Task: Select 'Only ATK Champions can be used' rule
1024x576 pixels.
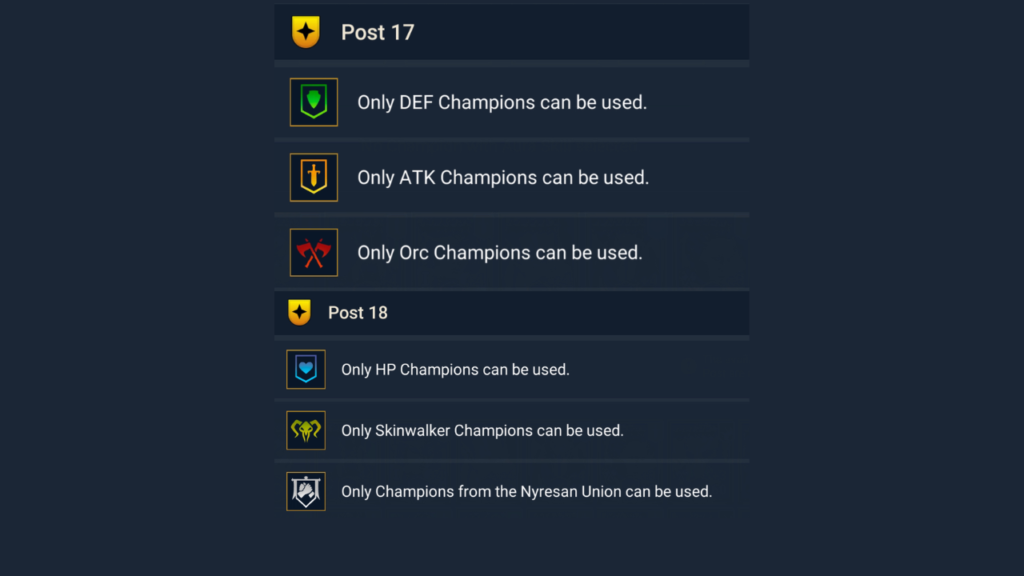Action: click(x=503, y=177)
